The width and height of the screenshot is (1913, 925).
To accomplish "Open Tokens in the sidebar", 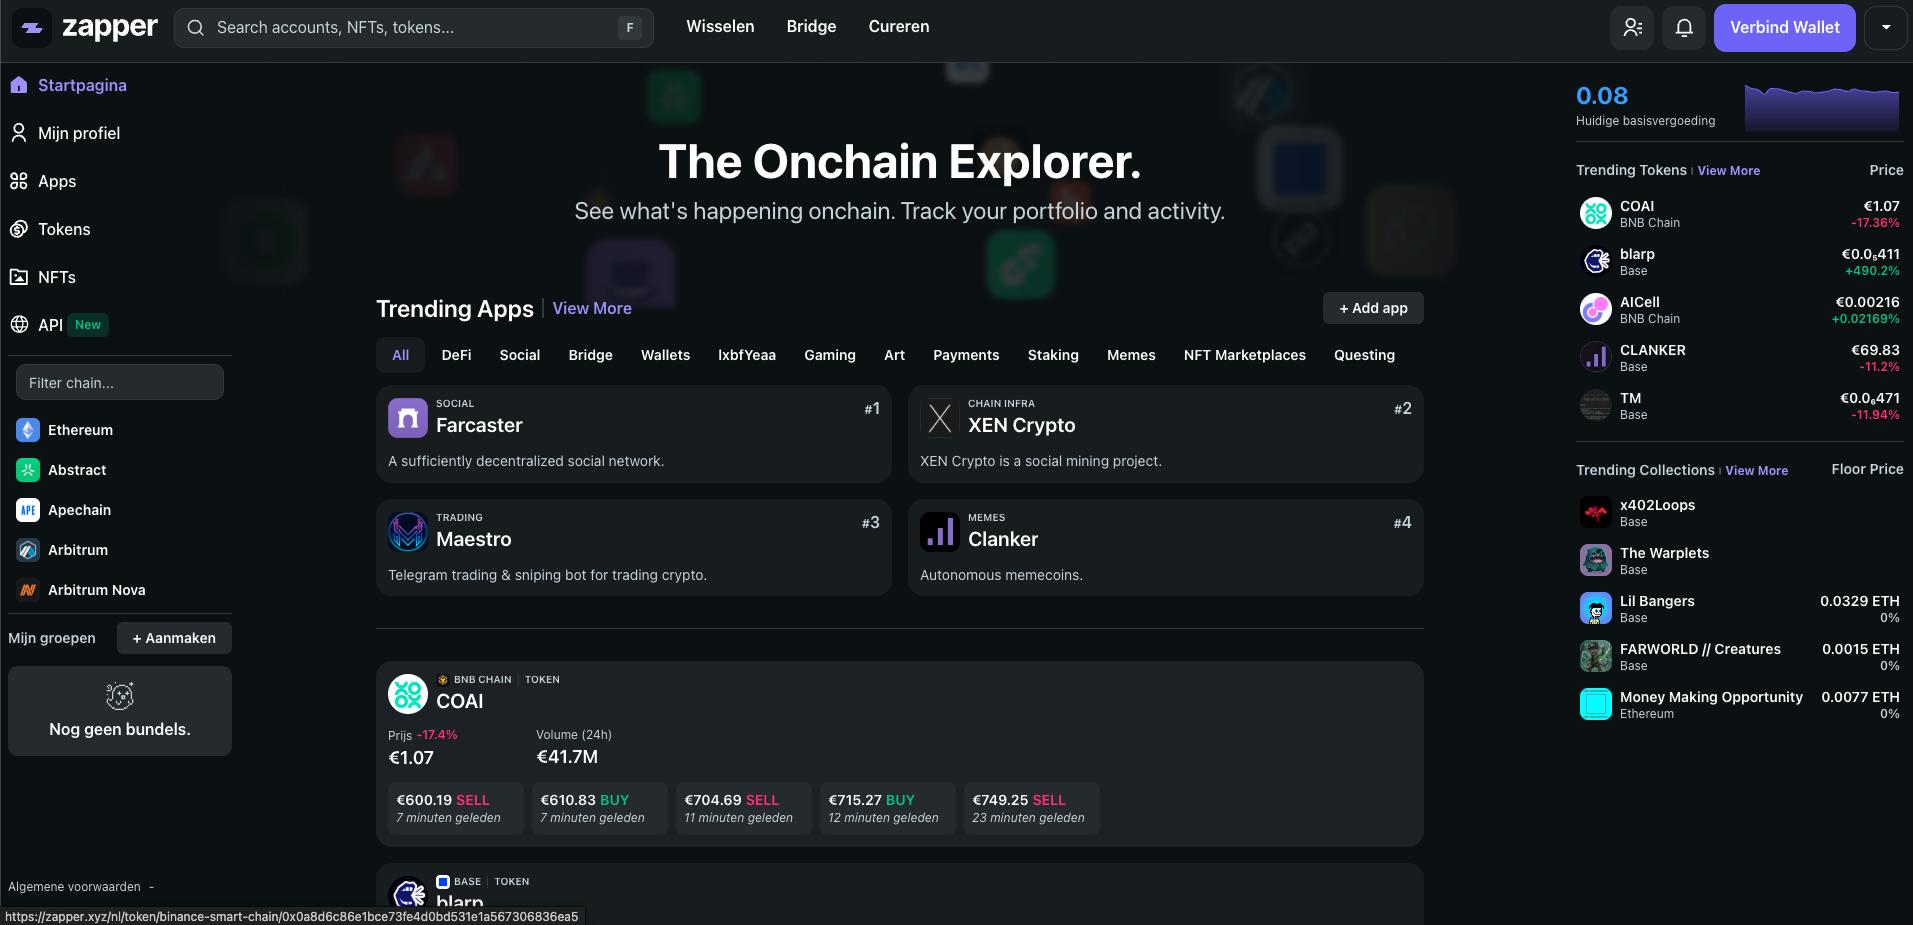I will (64, 229).
